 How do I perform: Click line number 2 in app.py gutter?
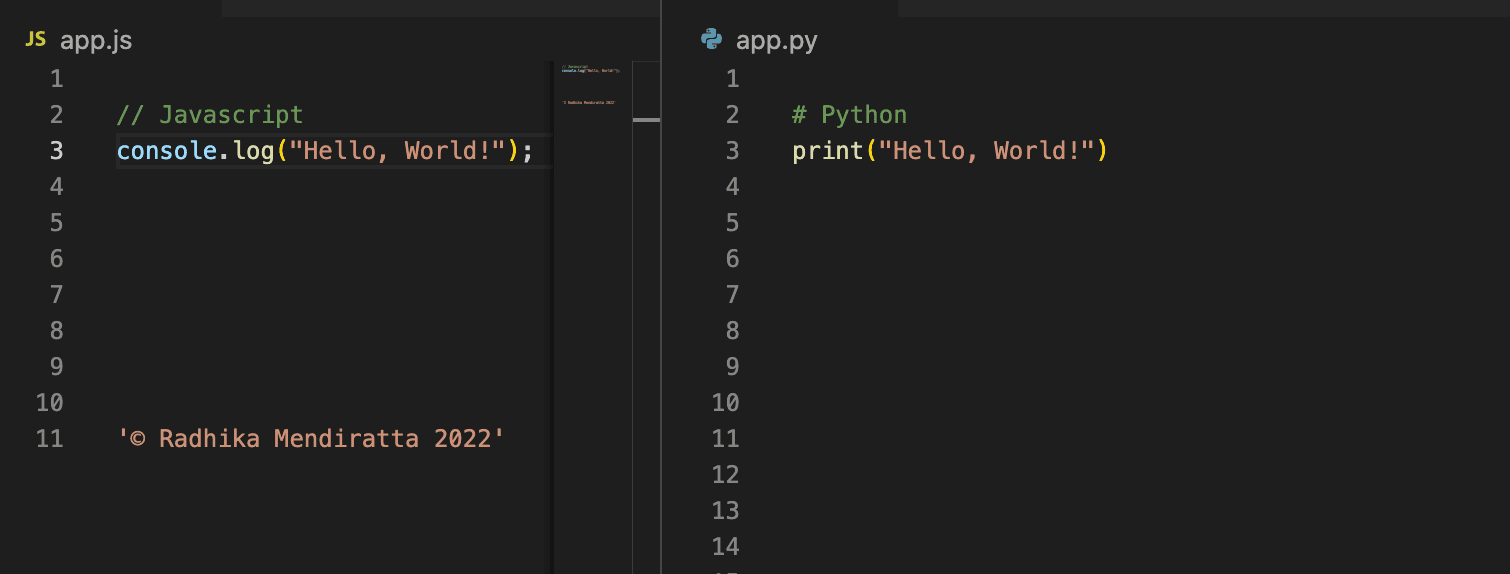click(x=732, y=115)
